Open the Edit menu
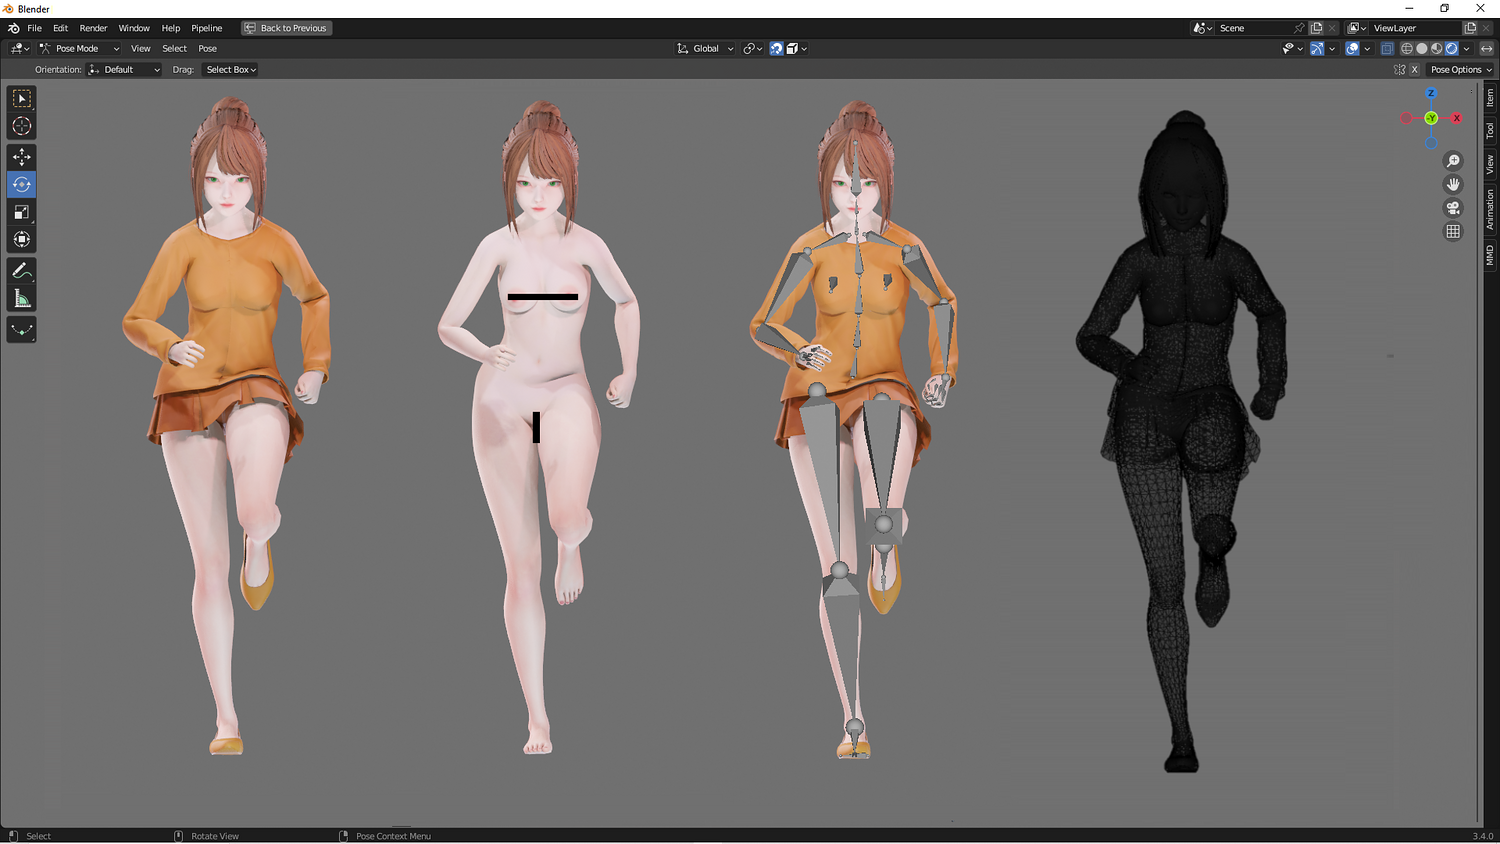The image size is (1500, 844). (x=60, y=28)
